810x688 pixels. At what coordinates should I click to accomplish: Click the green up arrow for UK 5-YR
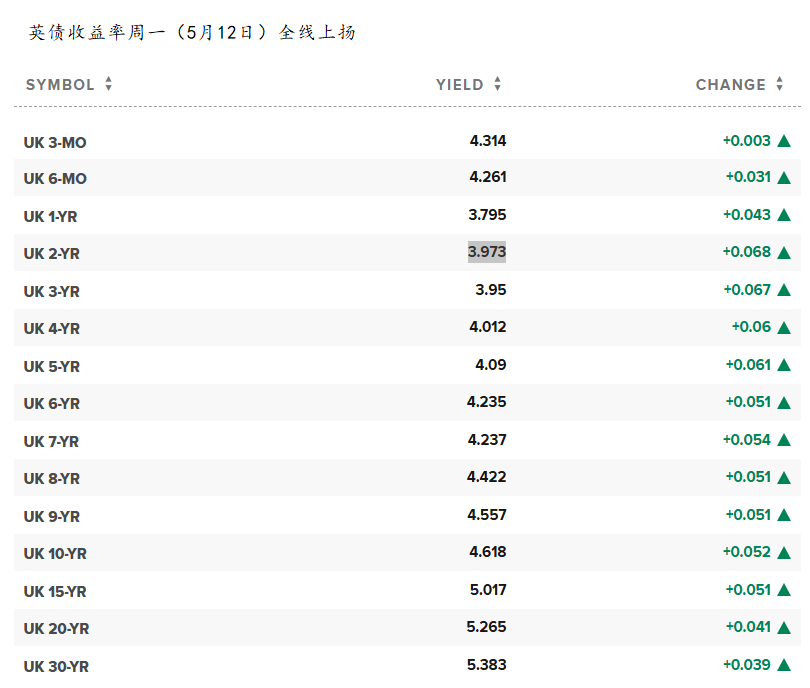[x=784, y=366]
